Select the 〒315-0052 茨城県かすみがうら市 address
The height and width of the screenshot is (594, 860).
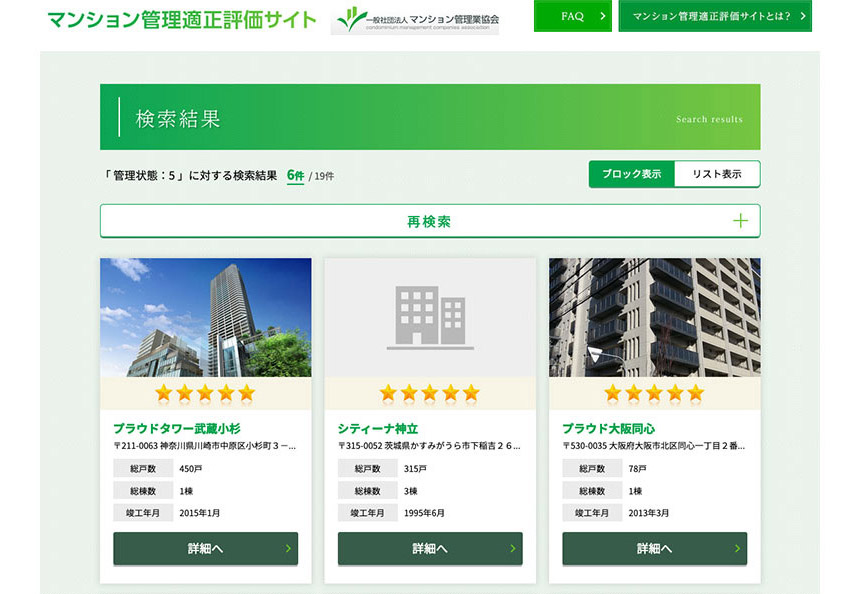coord(429,446)
